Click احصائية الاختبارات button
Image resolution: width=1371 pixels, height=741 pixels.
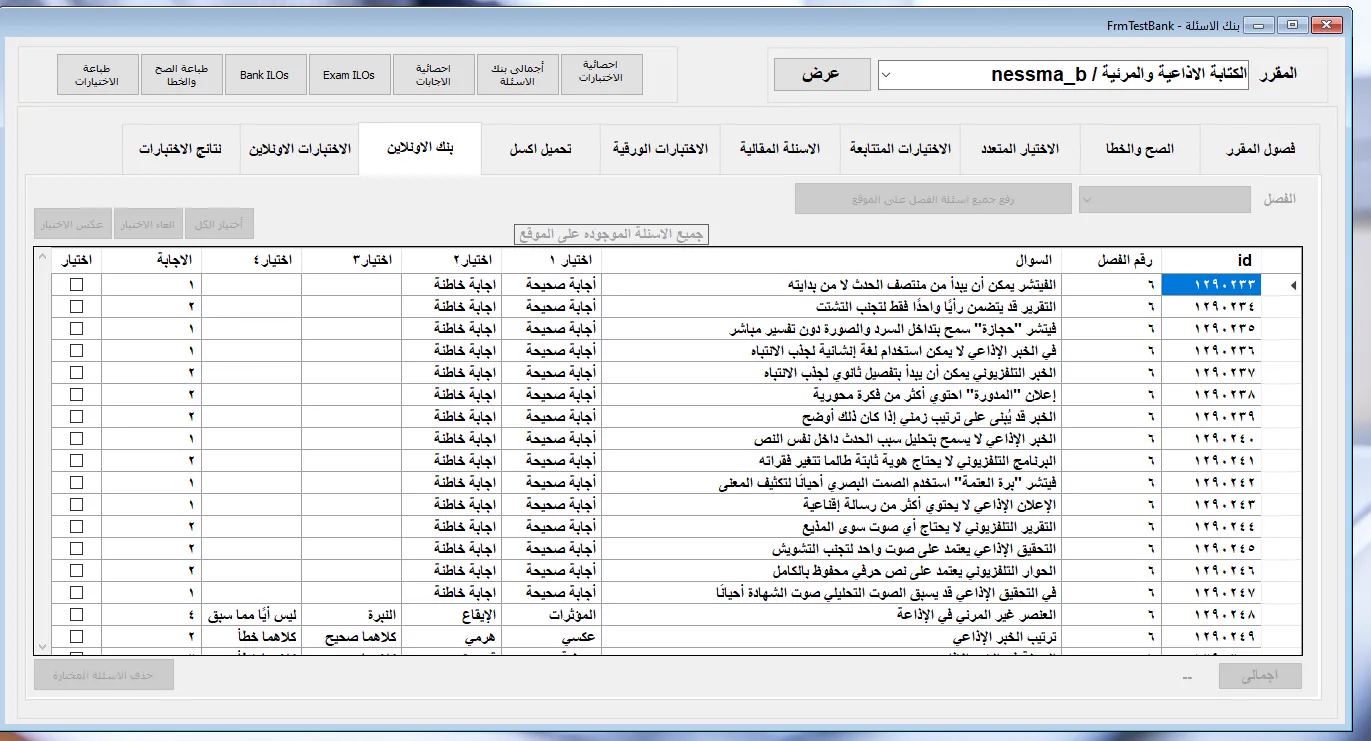coord(601,74)
